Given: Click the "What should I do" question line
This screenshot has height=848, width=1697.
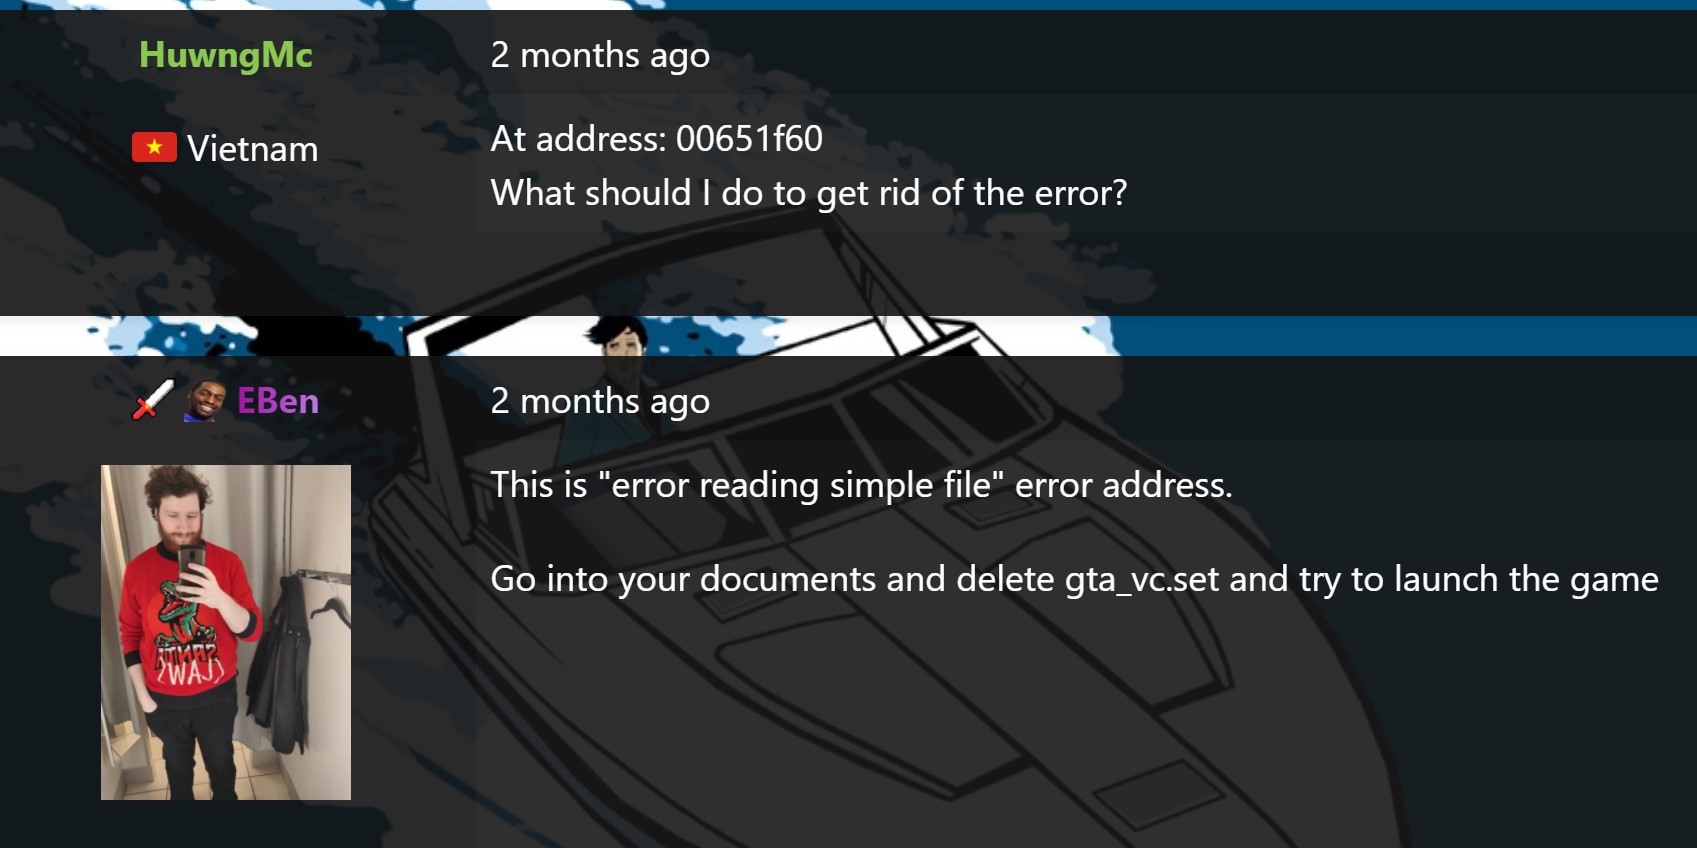Looking at the screenshot, I should [x=809, y=193].
